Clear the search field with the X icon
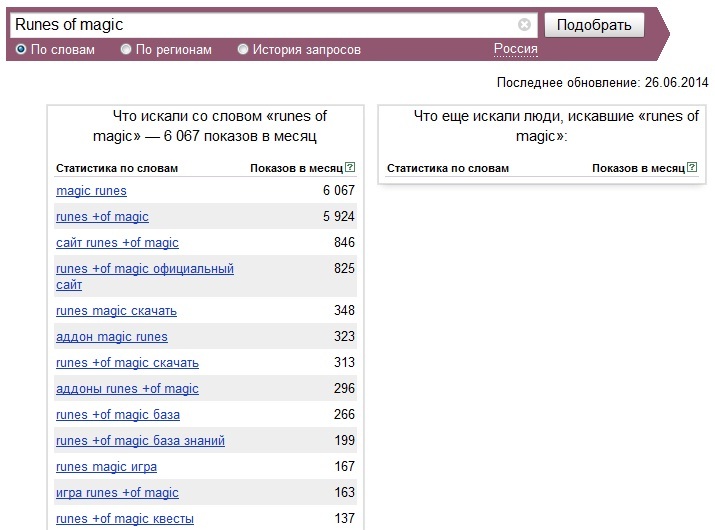 pos(524,25)
